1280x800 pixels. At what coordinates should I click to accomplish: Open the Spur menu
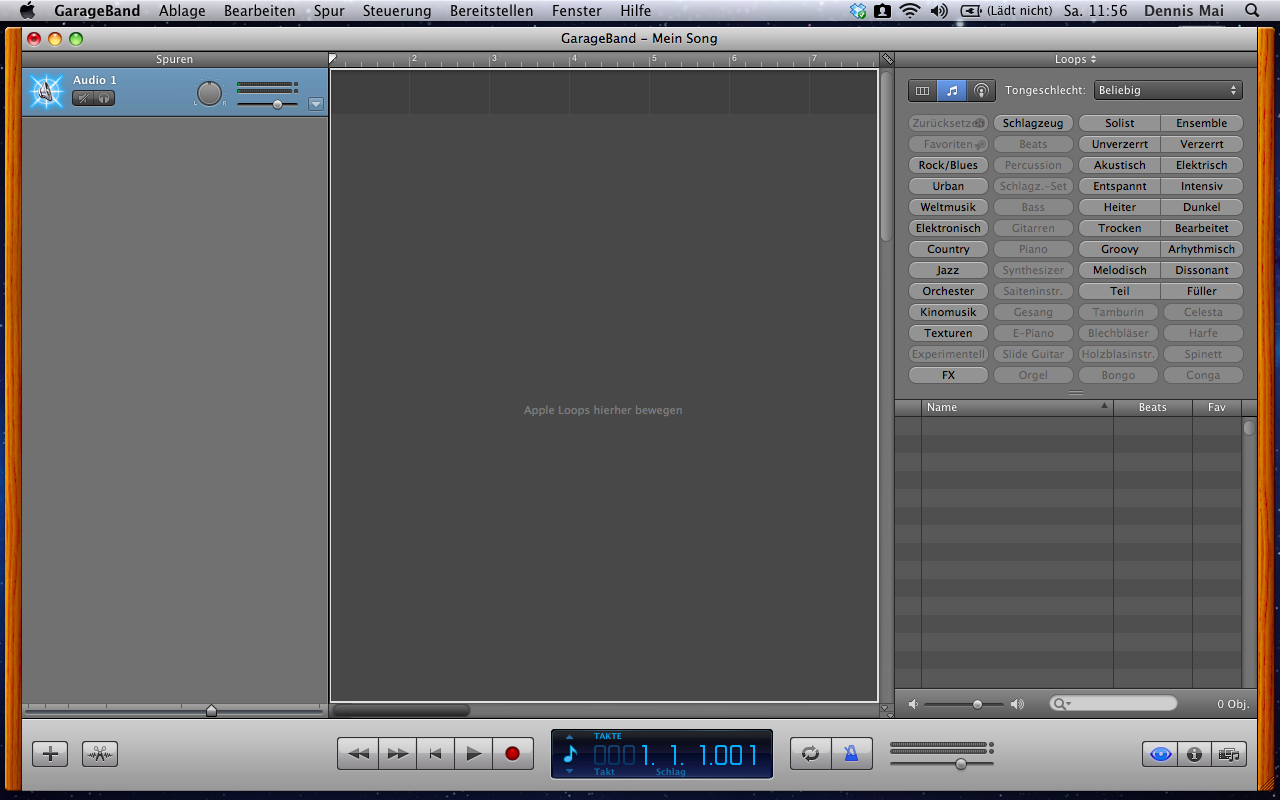coord(329,11)
